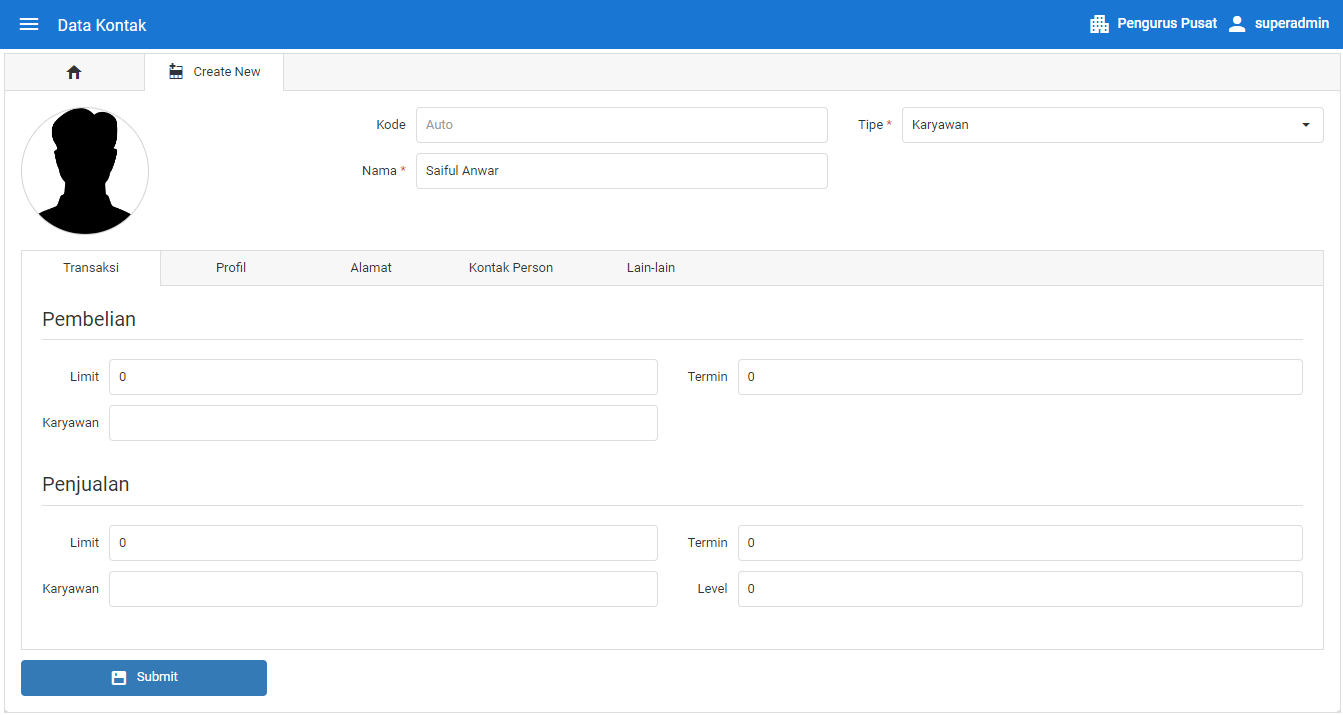The image size is (1343, 715).
Task: Click the Pembelian Limit input field
Action: tap(383, 377)
